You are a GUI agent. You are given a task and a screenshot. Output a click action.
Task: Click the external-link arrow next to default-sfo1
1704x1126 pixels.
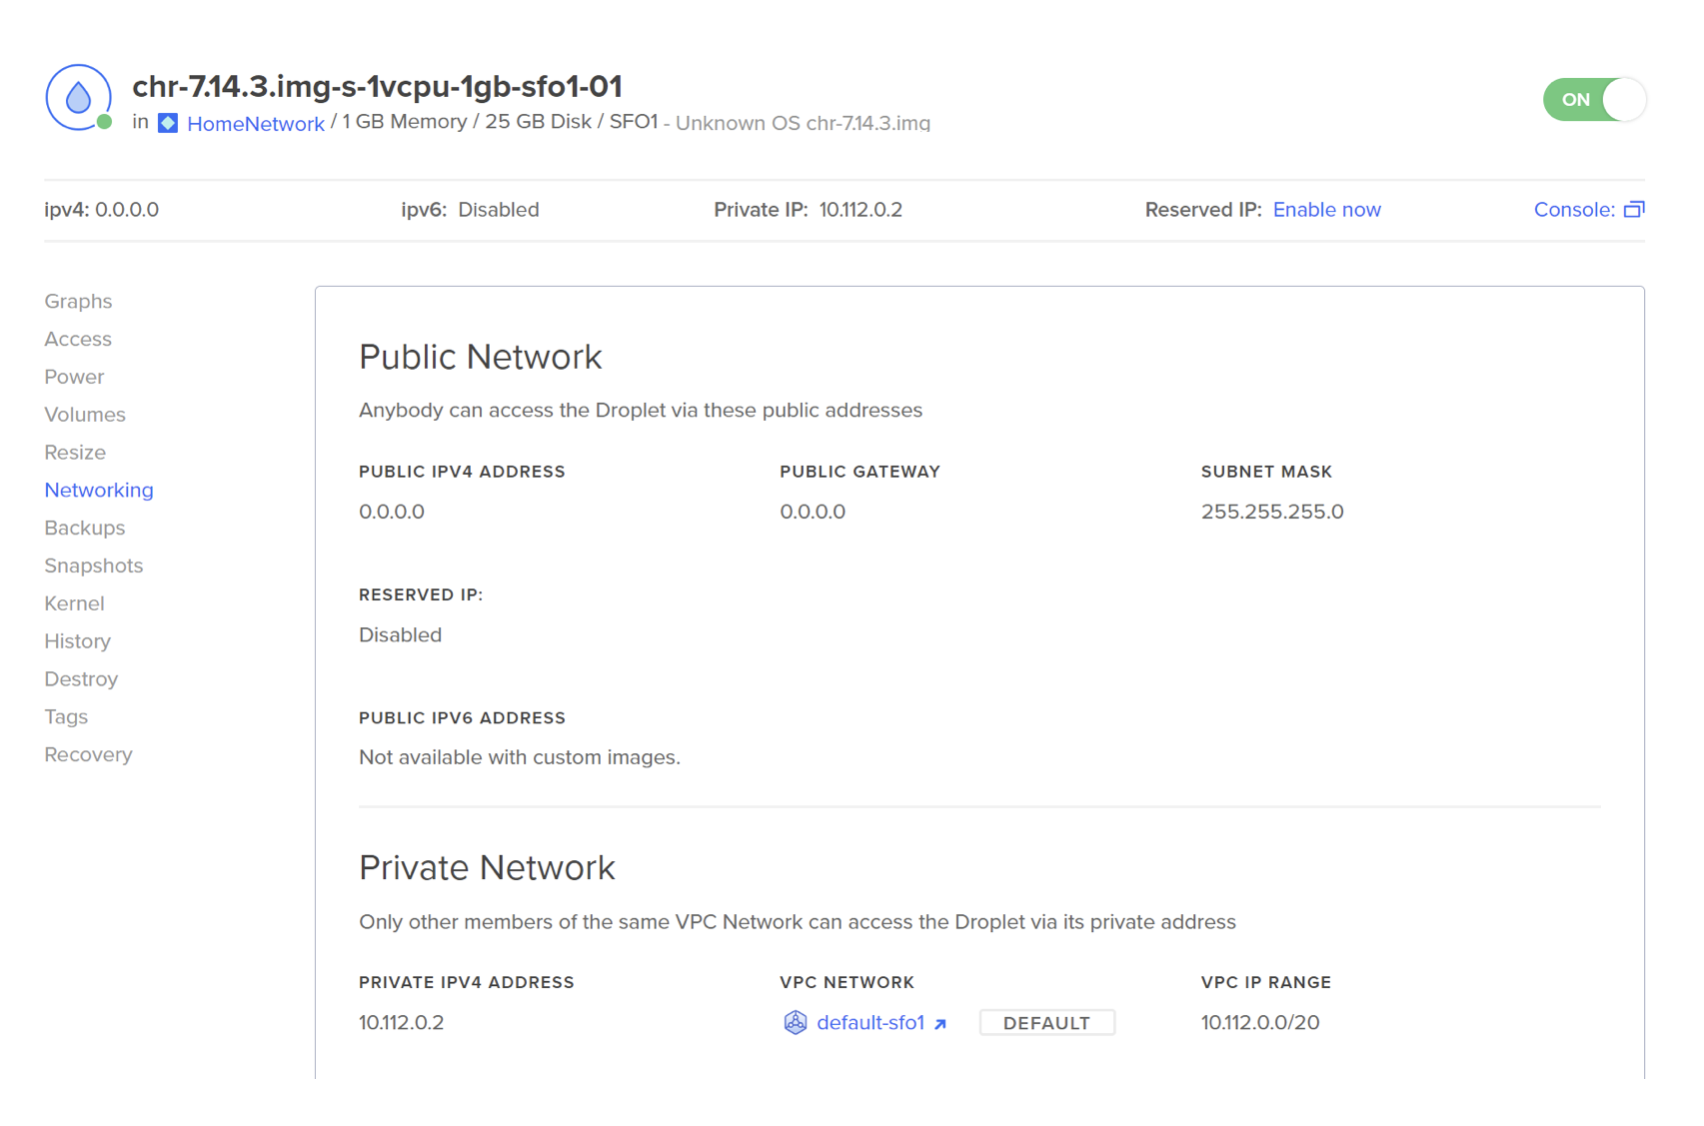tap(940, 1024)
